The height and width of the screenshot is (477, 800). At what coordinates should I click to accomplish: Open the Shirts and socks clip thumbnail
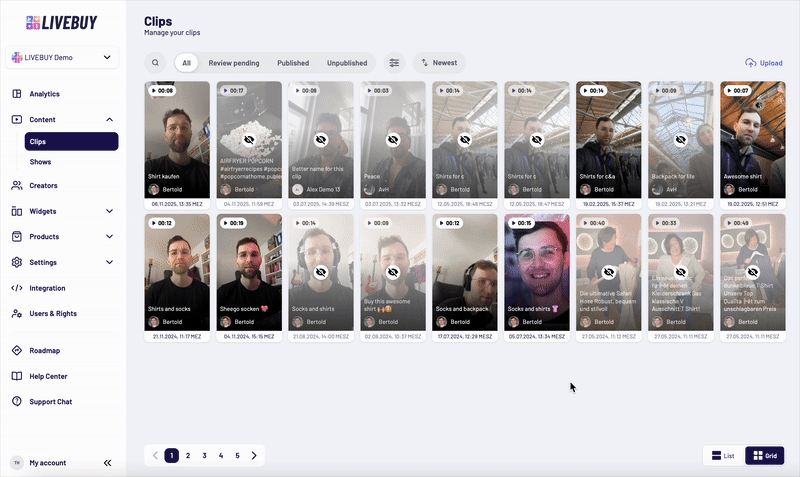pos(177,272)
